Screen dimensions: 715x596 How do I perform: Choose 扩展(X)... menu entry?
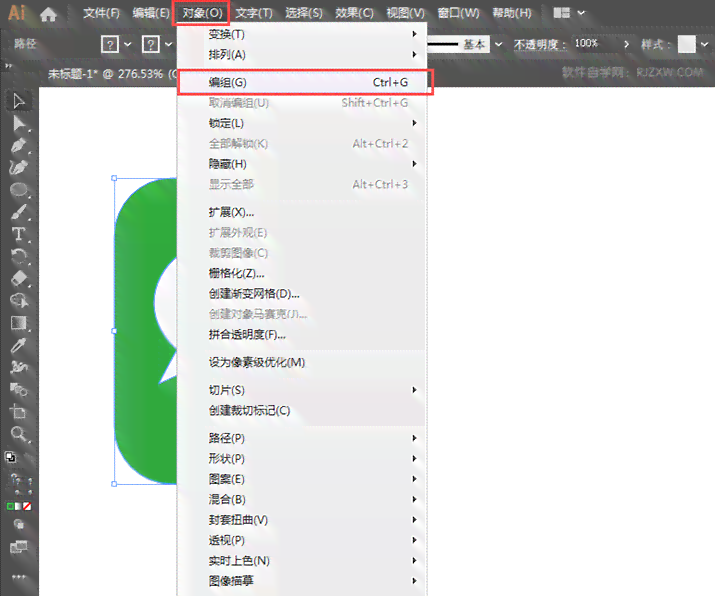pyautogui.click(x=302, y=212)
